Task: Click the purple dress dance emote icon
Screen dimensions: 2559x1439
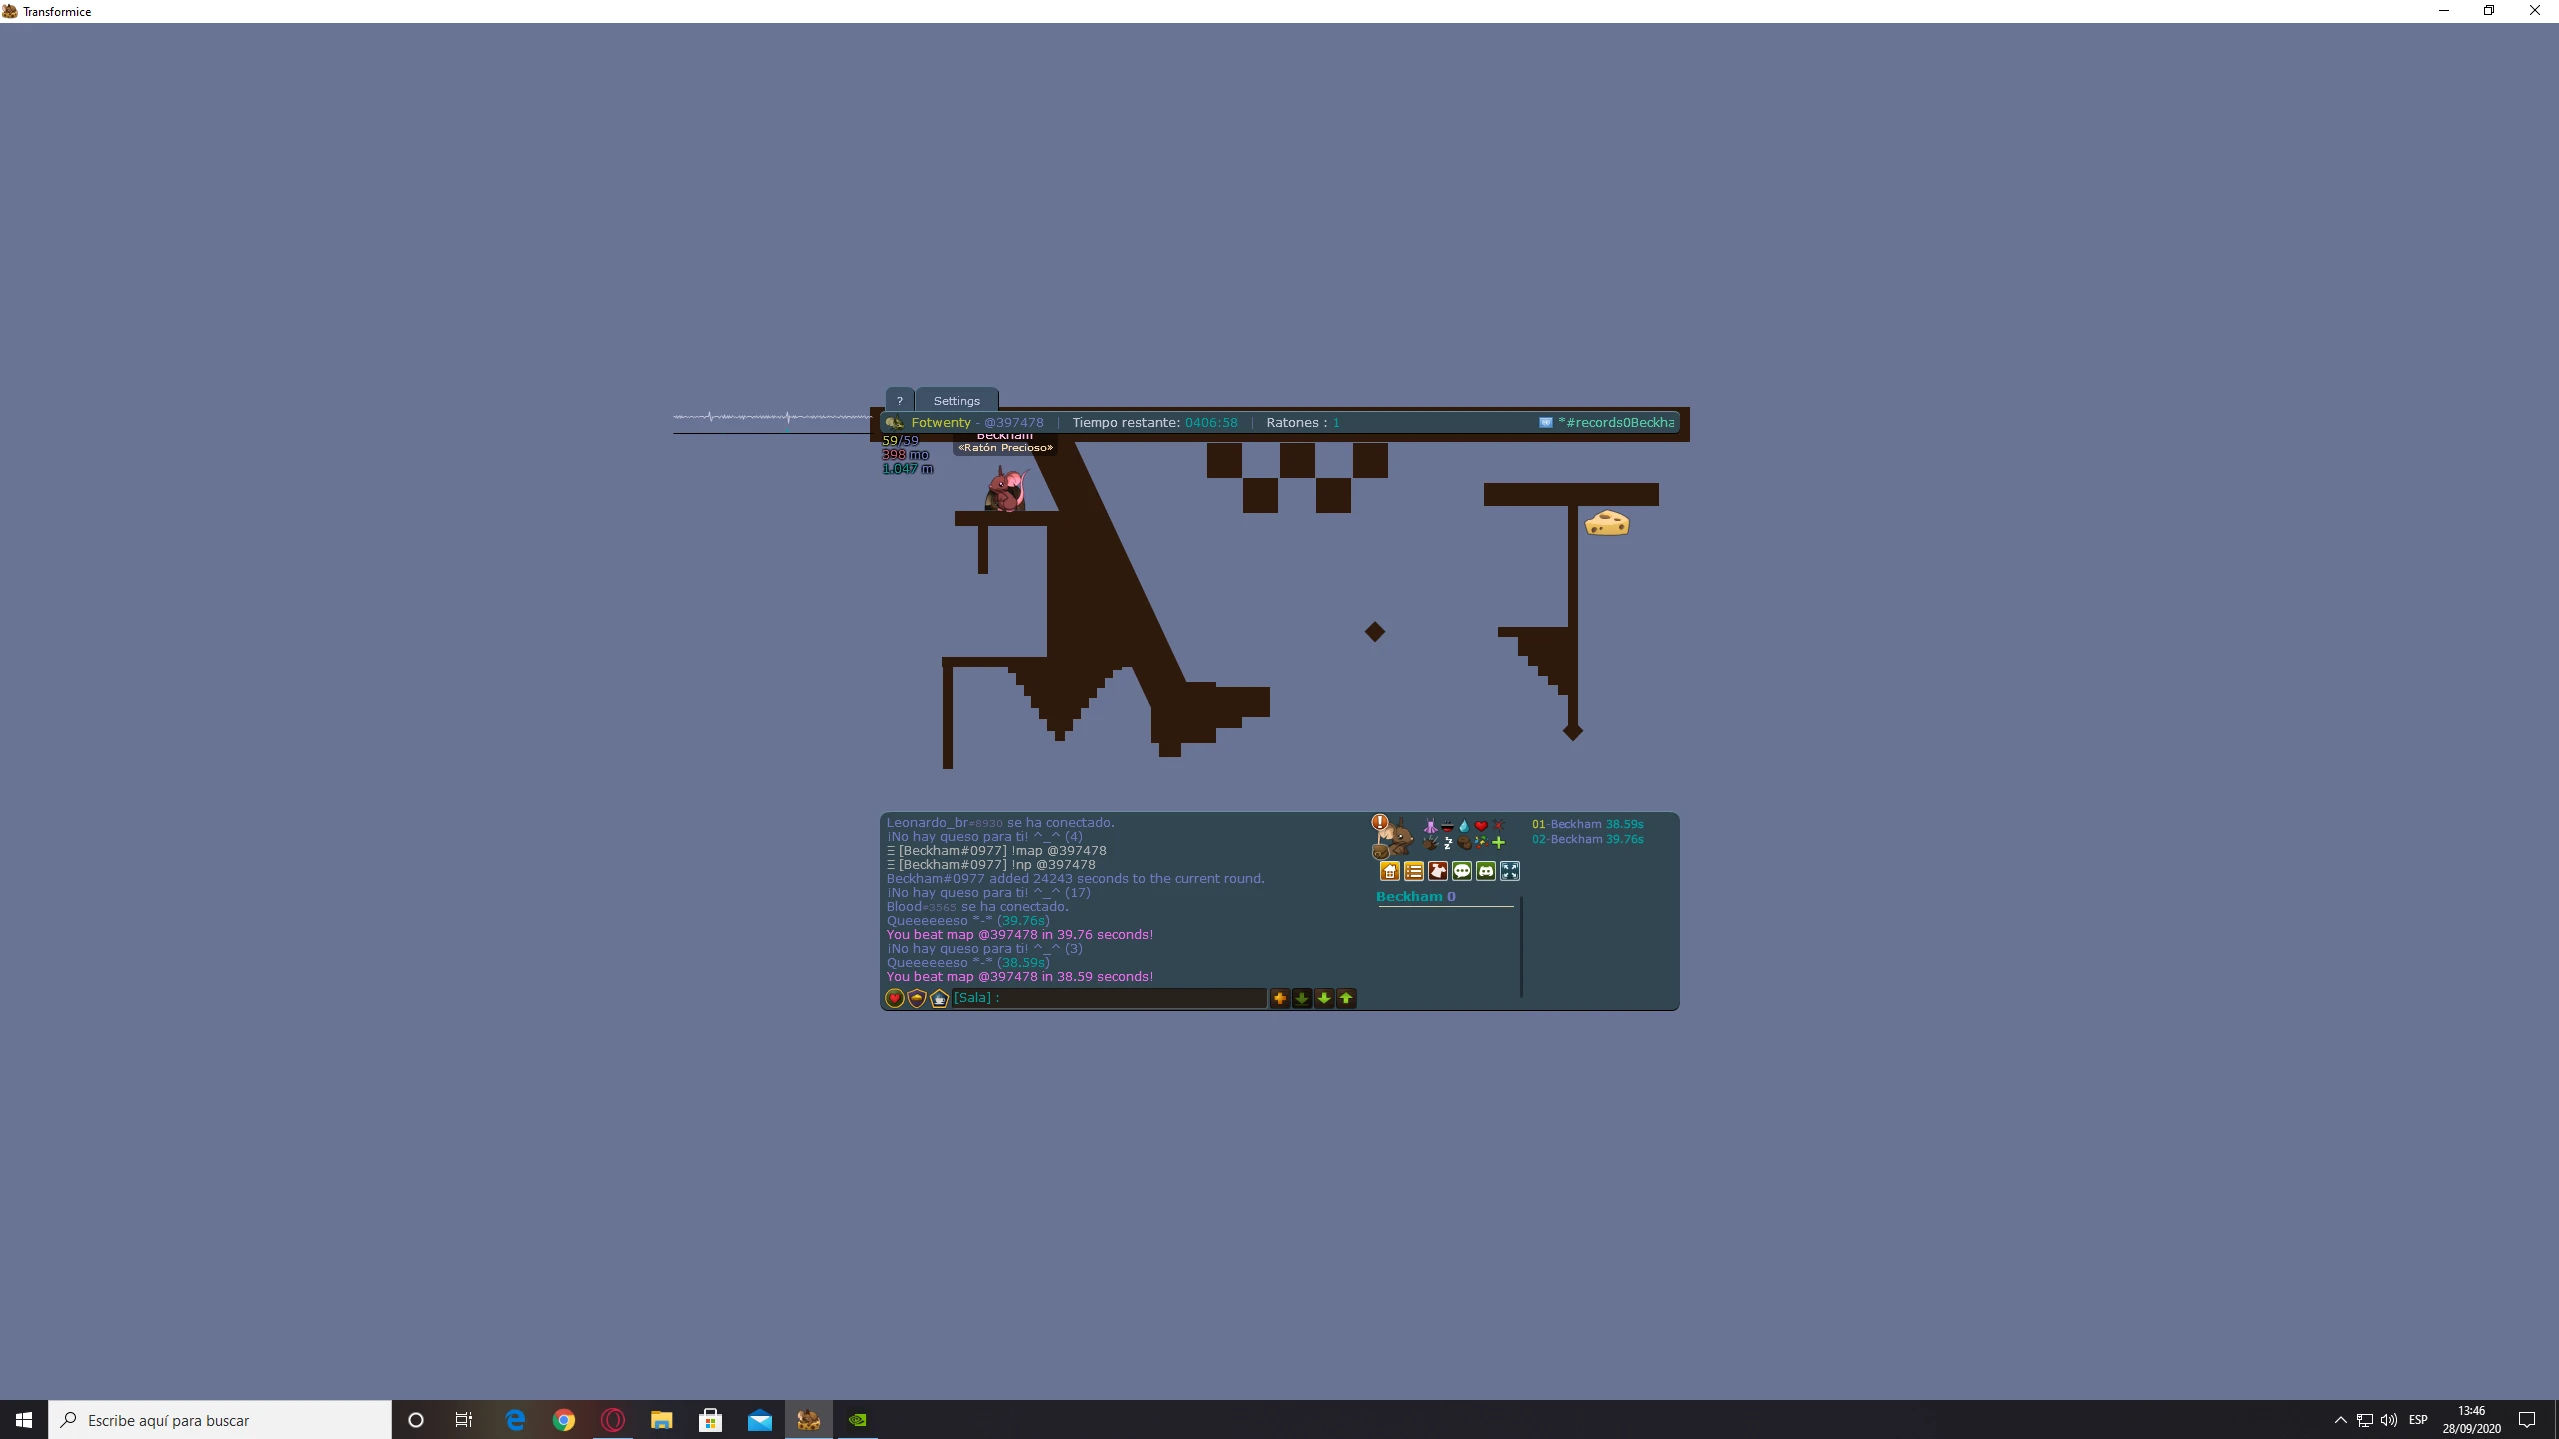Action: 1431,826
